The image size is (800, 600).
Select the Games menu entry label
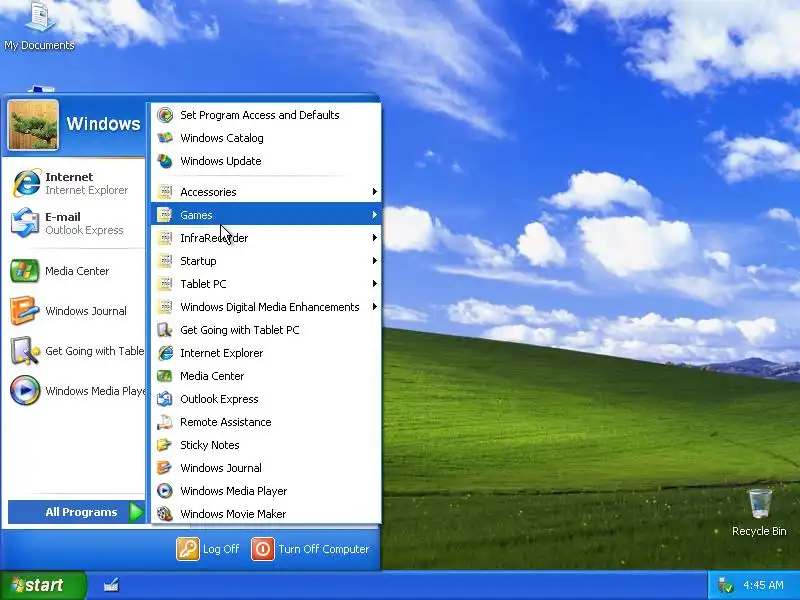[x=196, y=215]
